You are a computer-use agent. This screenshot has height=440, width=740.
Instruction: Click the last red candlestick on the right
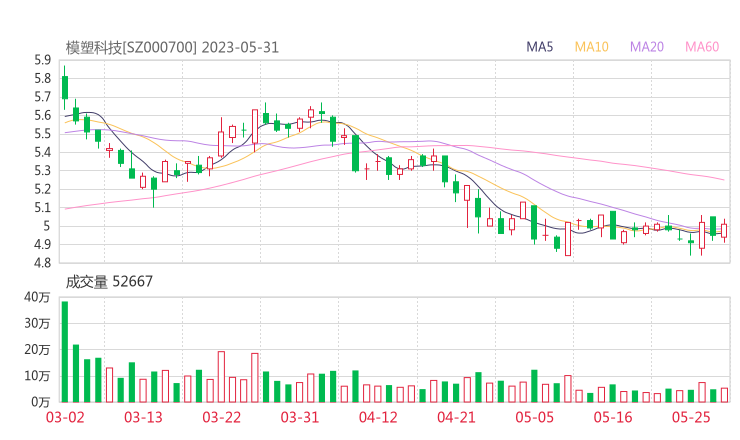[724, 231]
